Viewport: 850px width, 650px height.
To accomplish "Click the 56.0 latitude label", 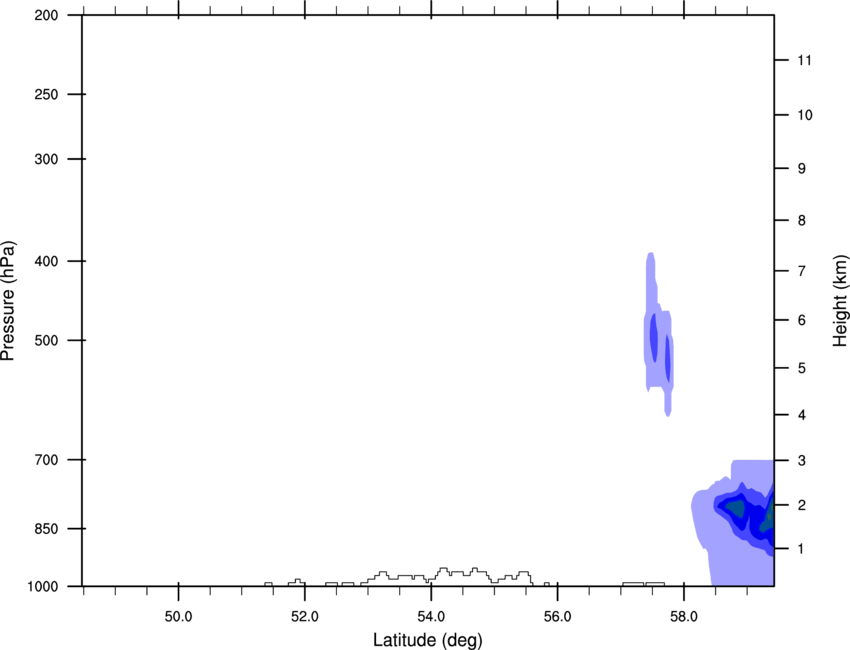I will pos(557,617).
